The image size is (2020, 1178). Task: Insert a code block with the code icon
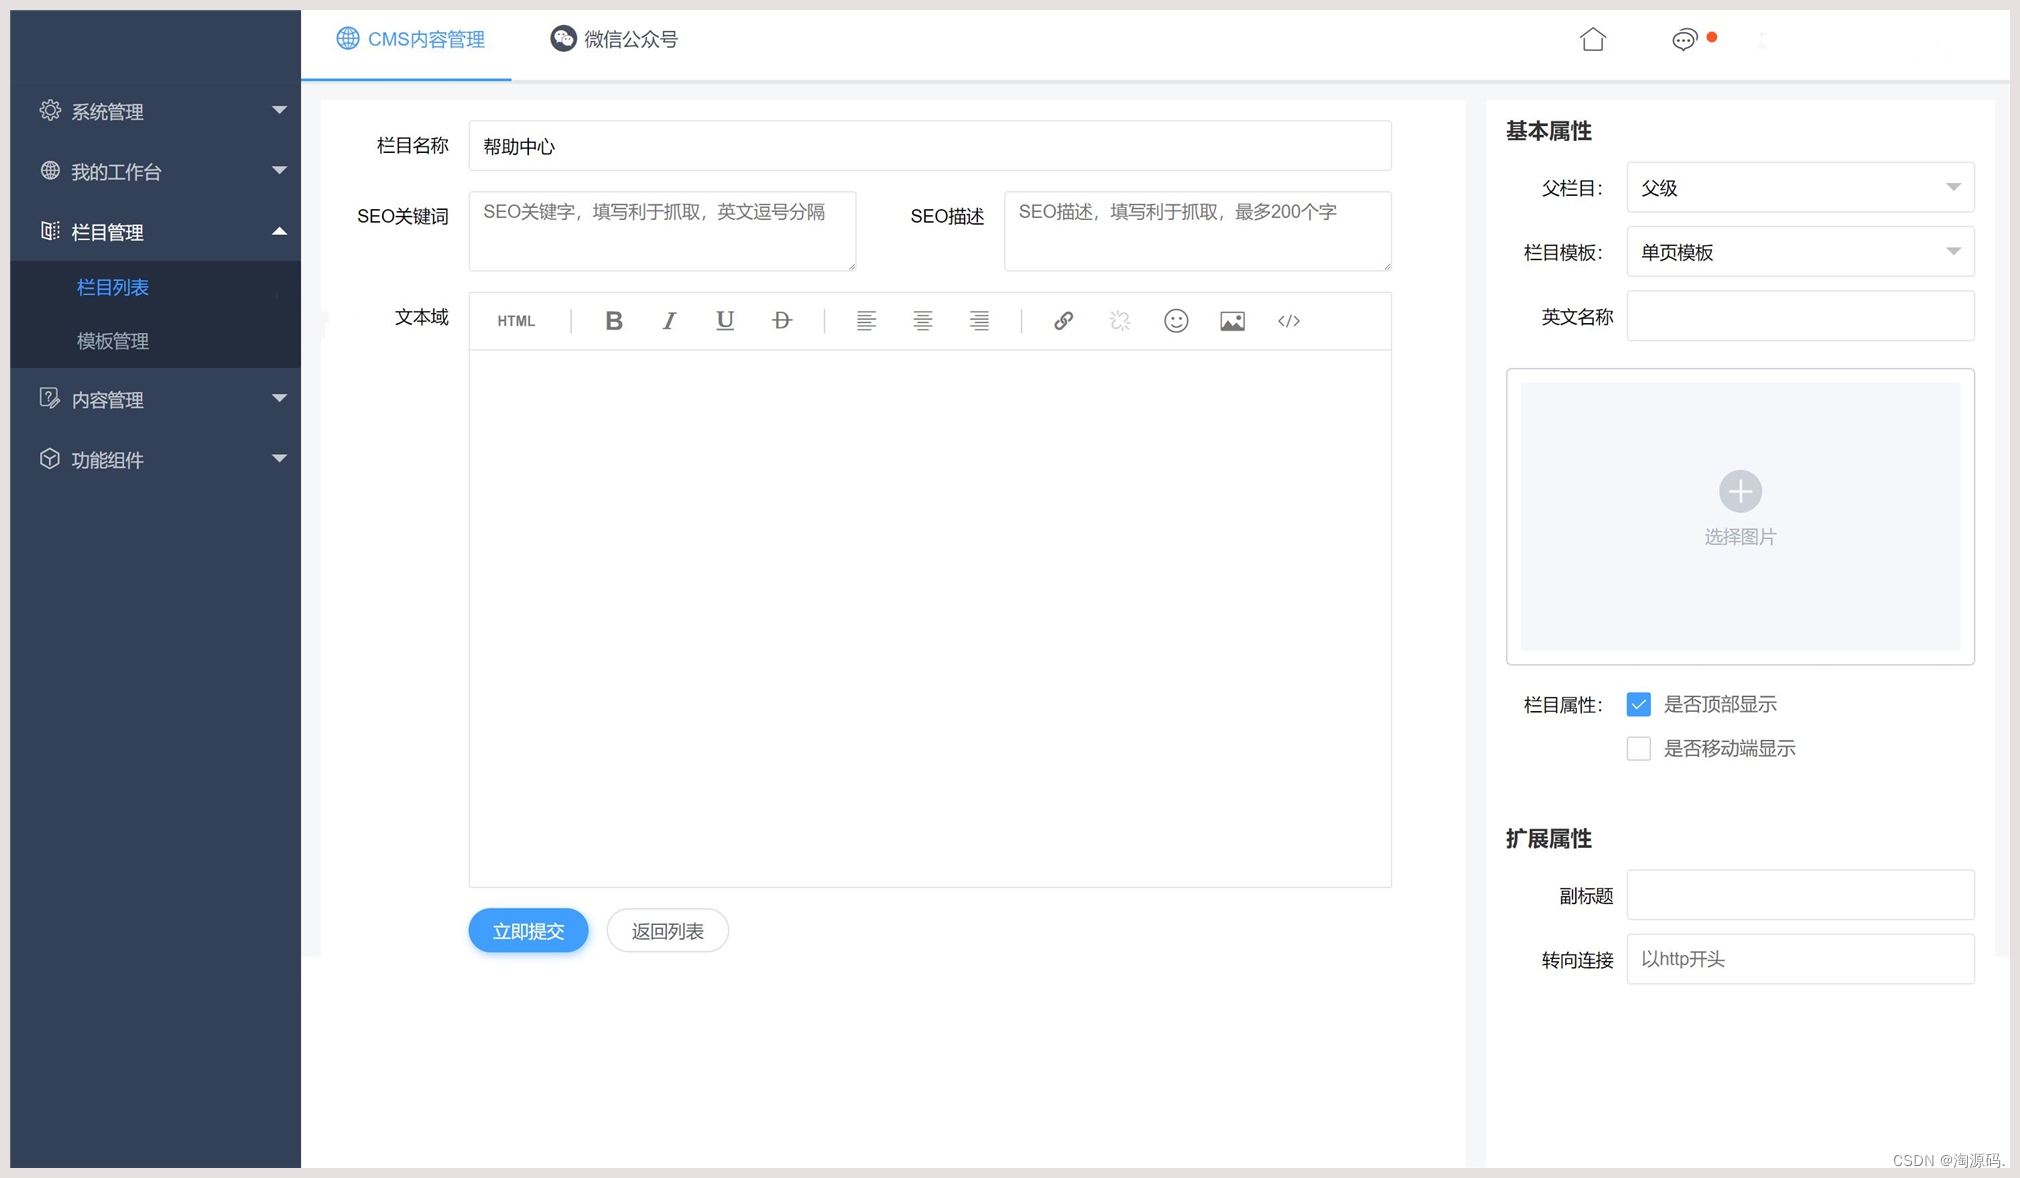tap(1289, 321)
